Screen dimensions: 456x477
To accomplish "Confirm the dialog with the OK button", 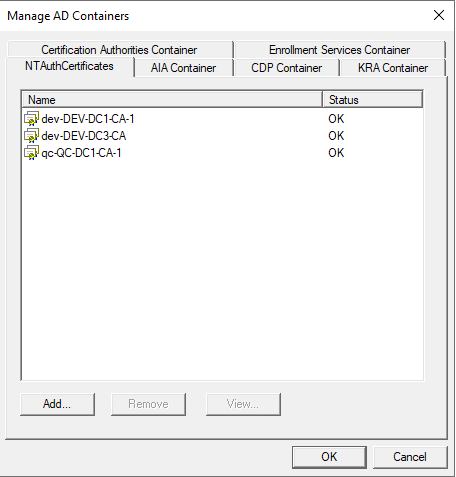I will coord(329,457).
